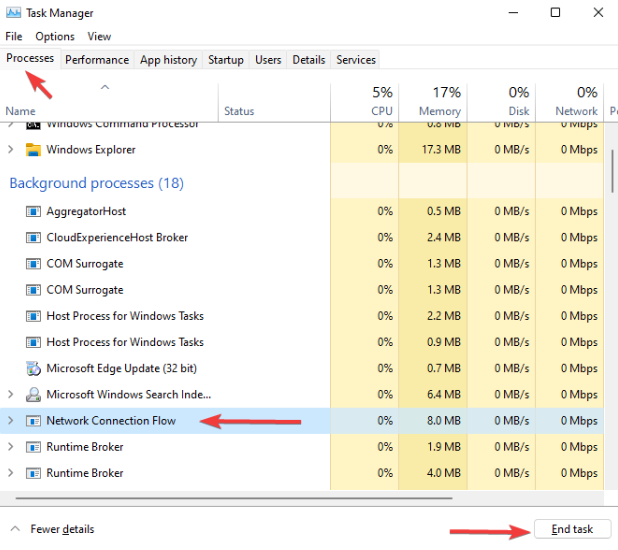Click the CloudExperienceHost Broker icon

pos(33,238)
